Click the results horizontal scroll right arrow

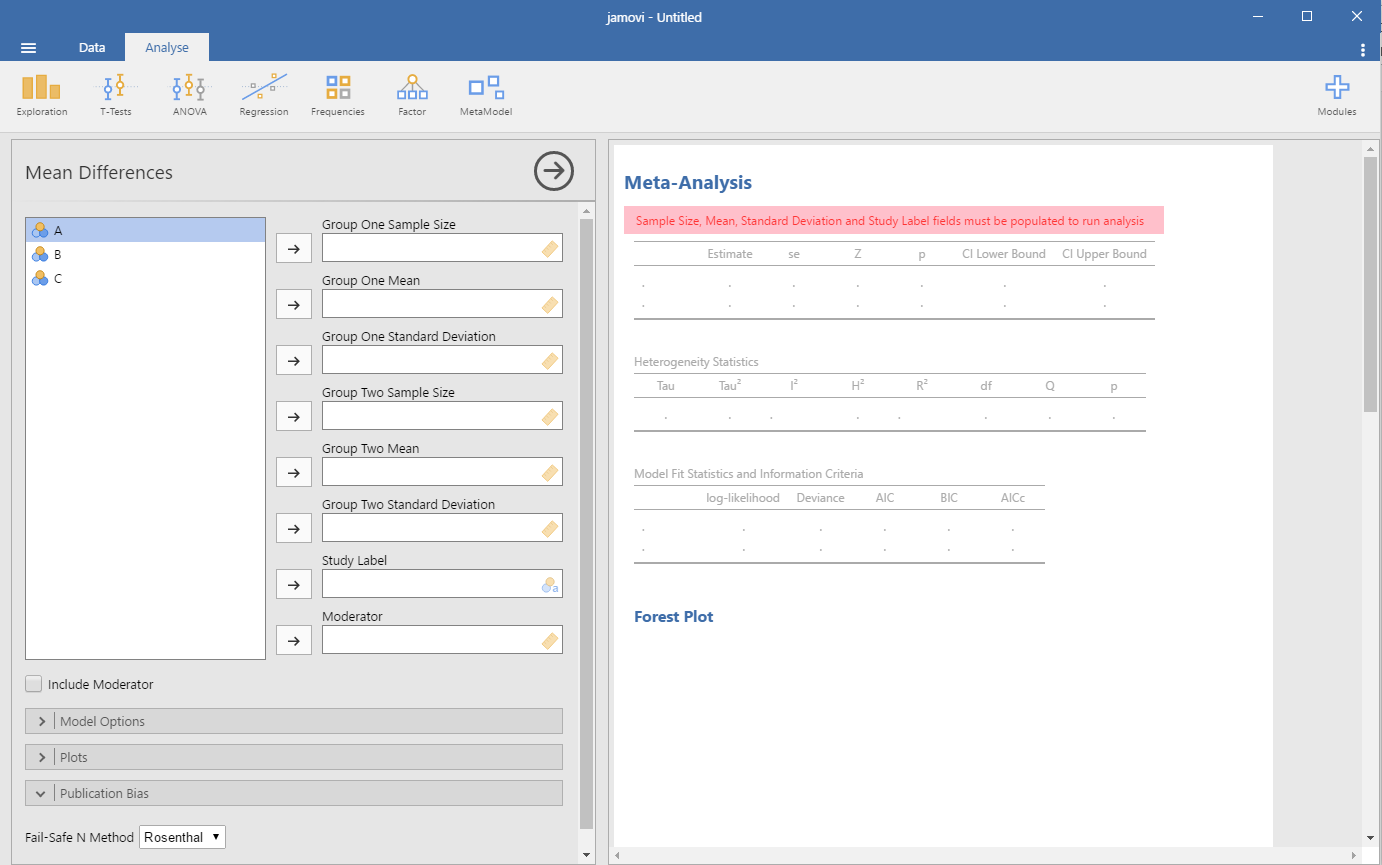tap(1356, 855)
